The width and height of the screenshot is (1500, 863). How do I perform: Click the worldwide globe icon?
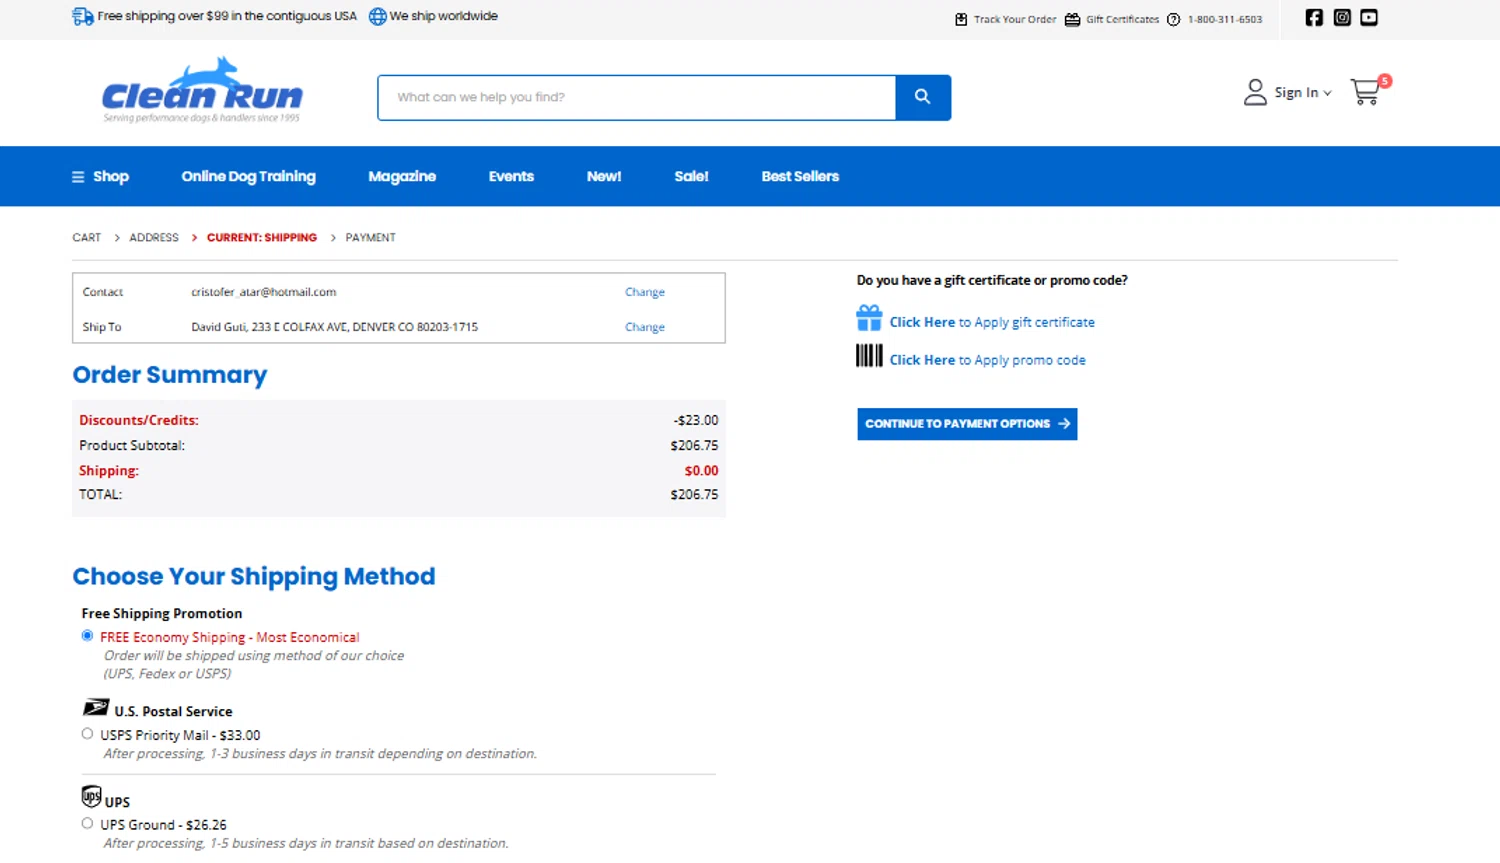click(377, 16)
